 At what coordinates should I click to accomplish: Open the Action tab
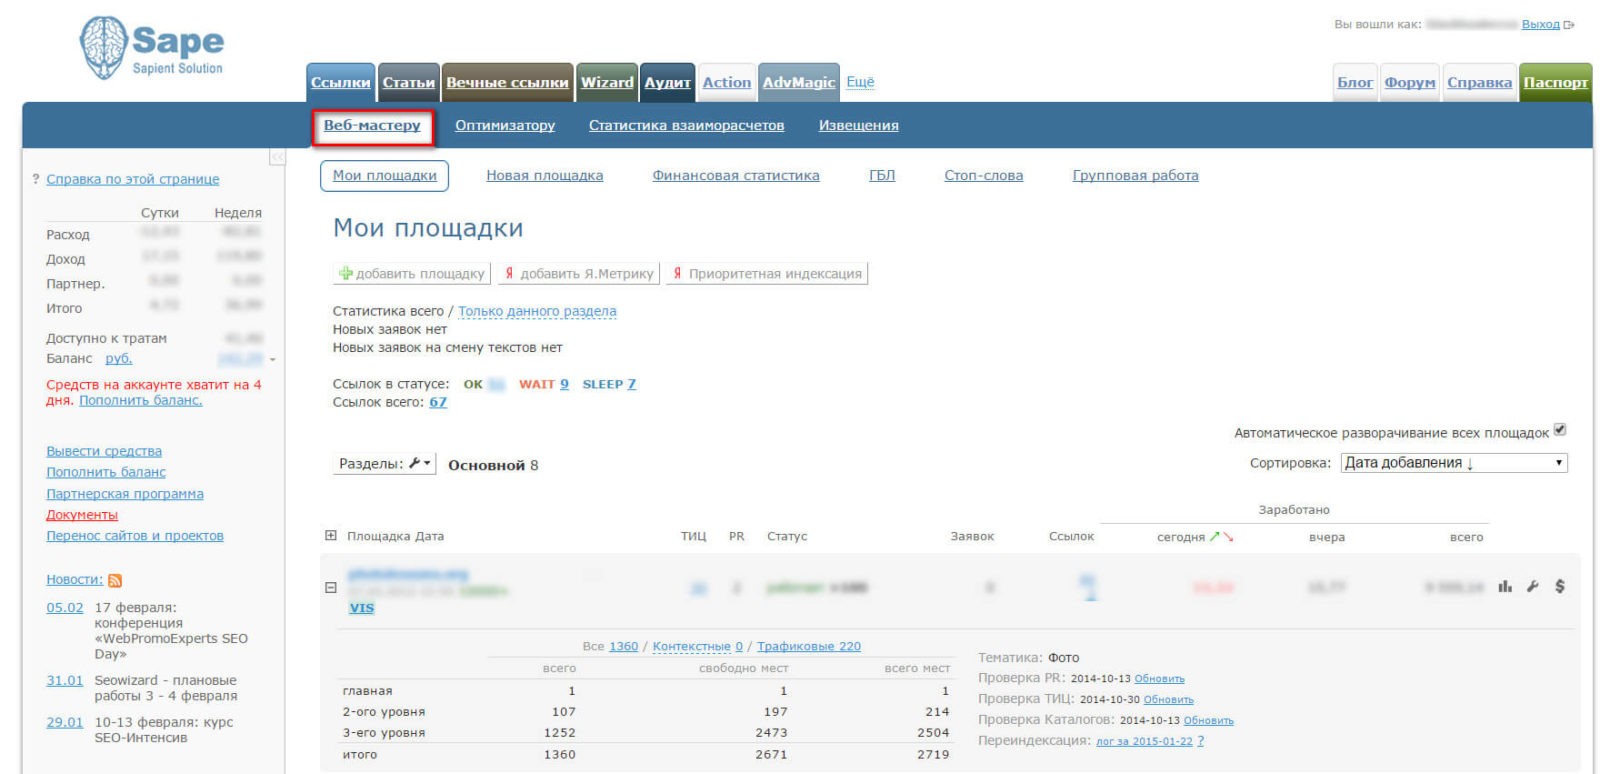pyautogui.click(x=726, y=82)
